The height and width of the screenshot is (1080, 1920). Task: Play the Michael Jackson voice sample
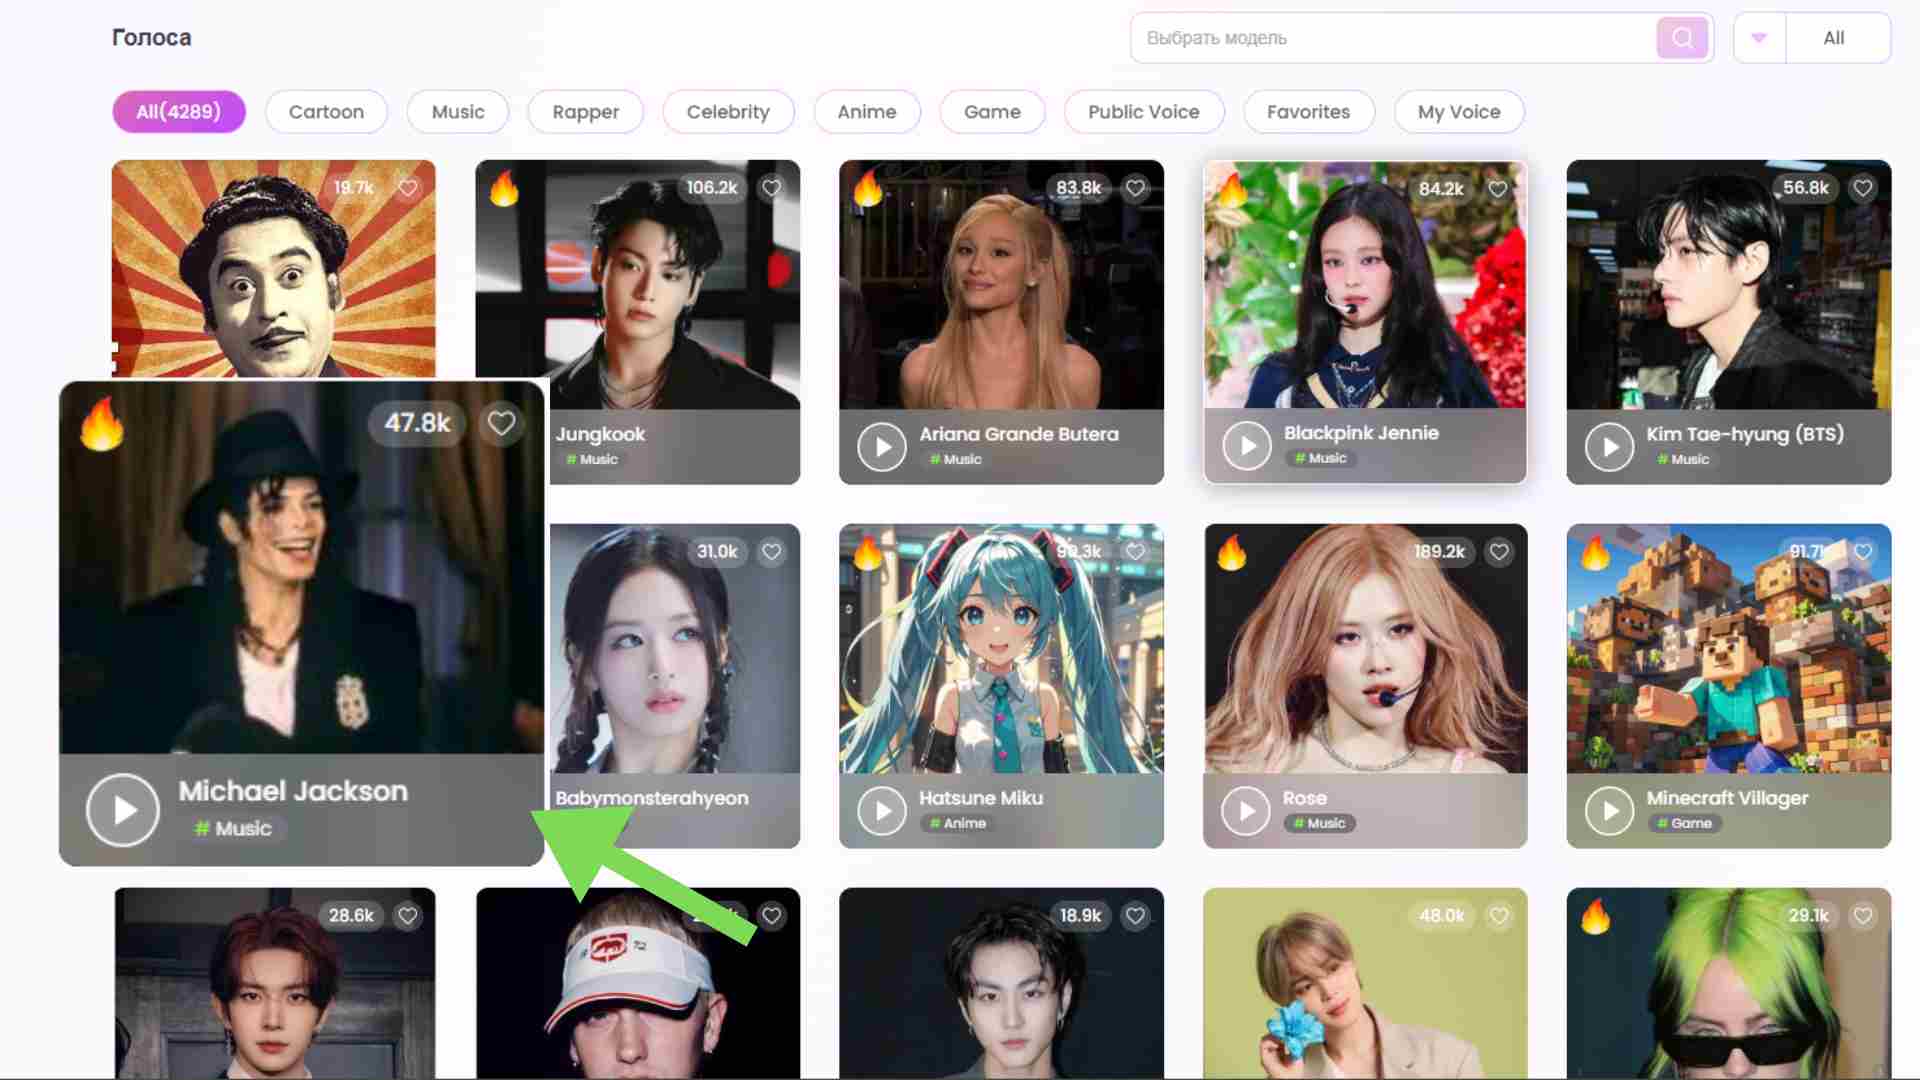[x=123, y=810]
